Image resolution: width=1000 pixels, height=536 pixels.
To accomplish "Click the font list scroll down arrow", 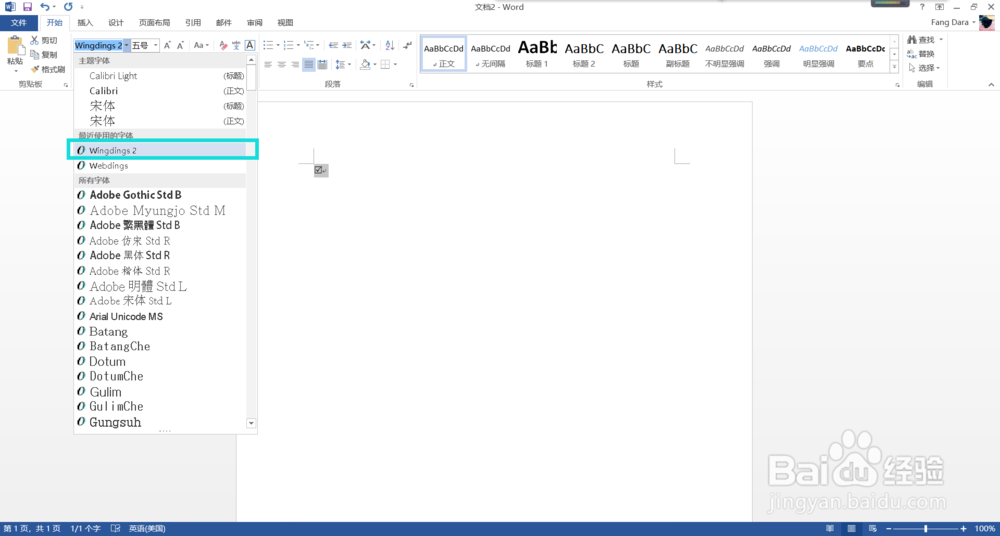I will coord(251,423).
